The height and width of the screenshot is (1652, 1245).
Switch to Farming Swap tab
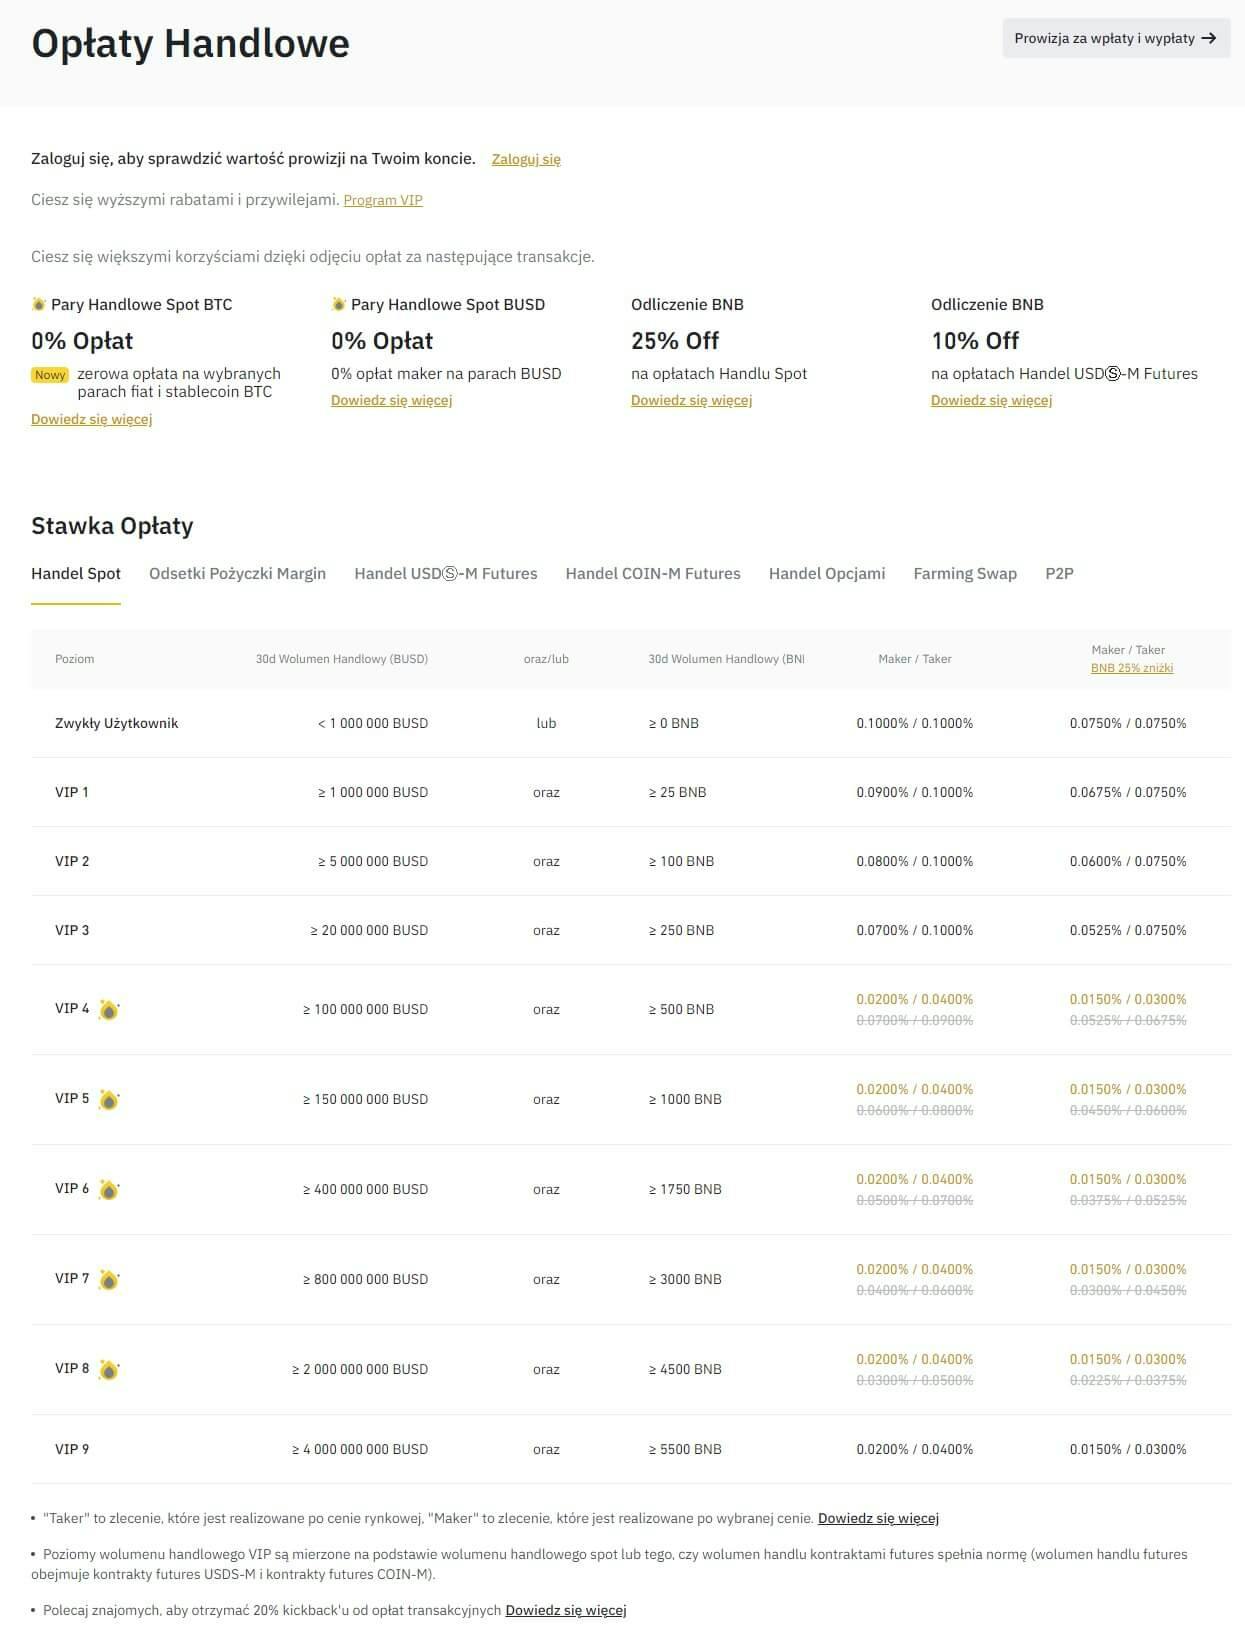[965, 574]
